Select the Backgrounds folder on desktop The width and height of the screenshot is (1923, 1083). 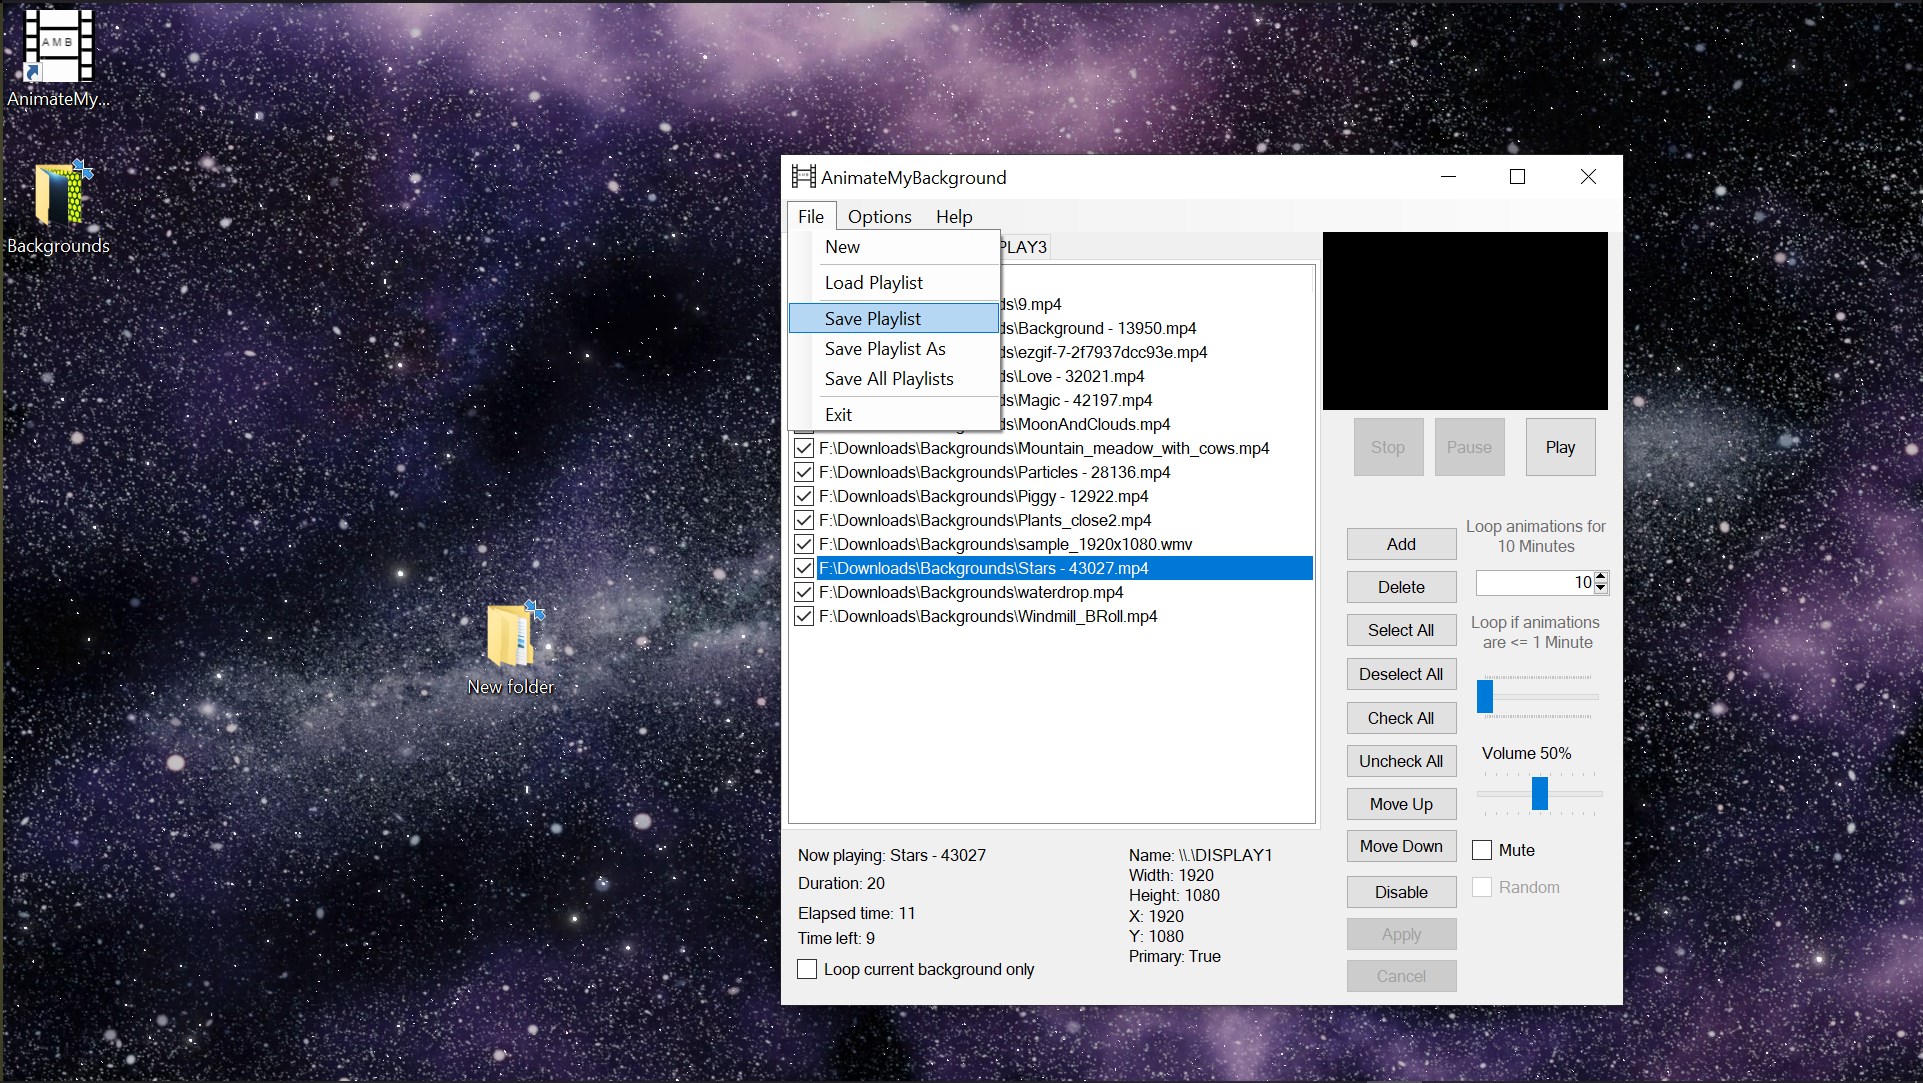tap(60, 196)
